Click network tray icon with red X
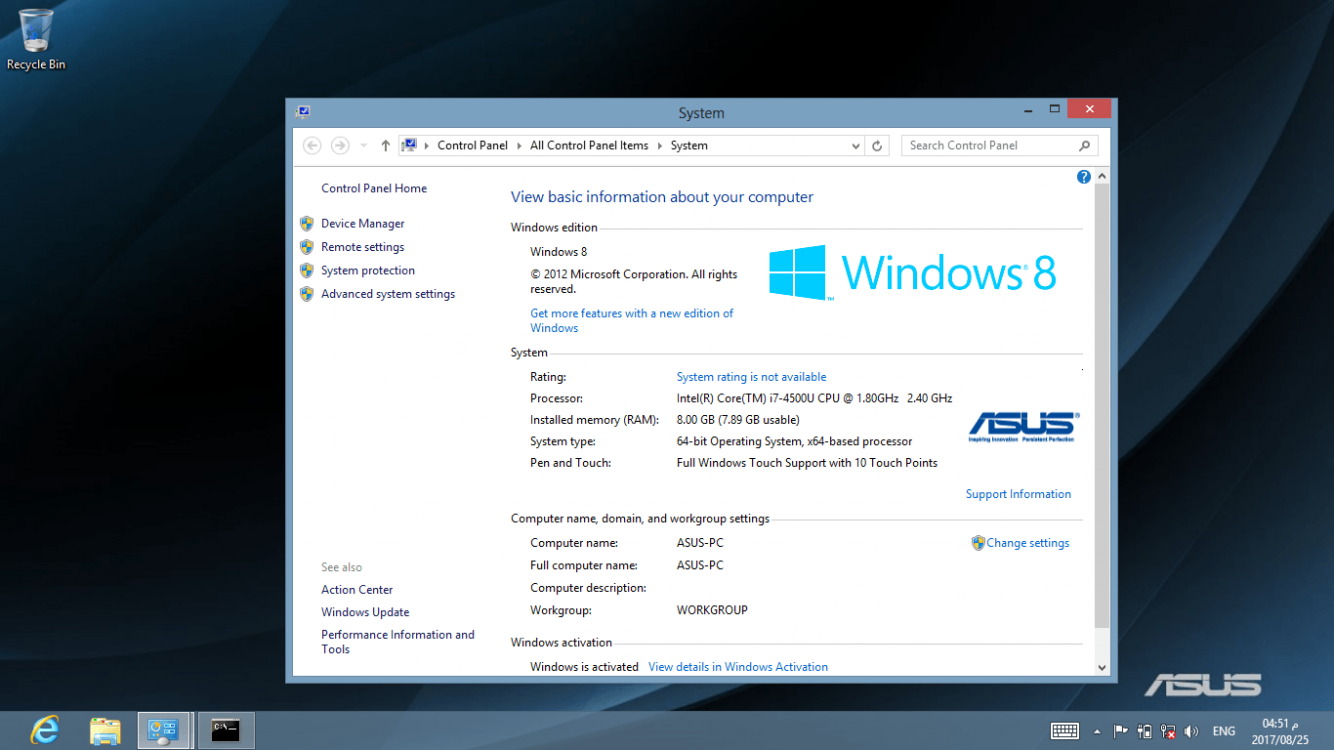The image size is (1334, 750). coord(1168,732)
